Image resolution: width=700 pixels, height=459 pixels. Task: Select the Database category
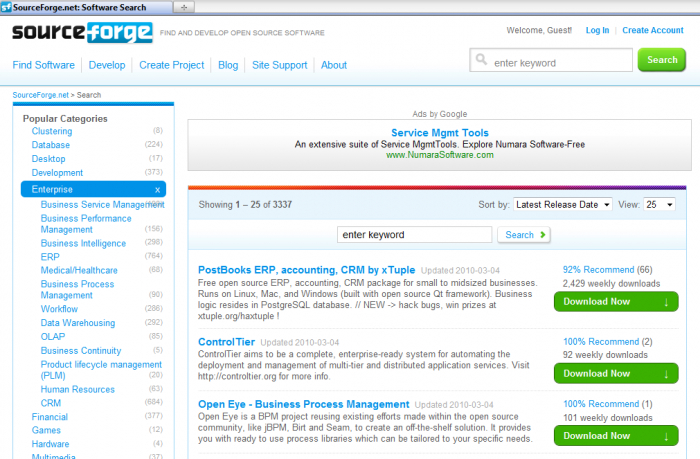coord(50,145)
